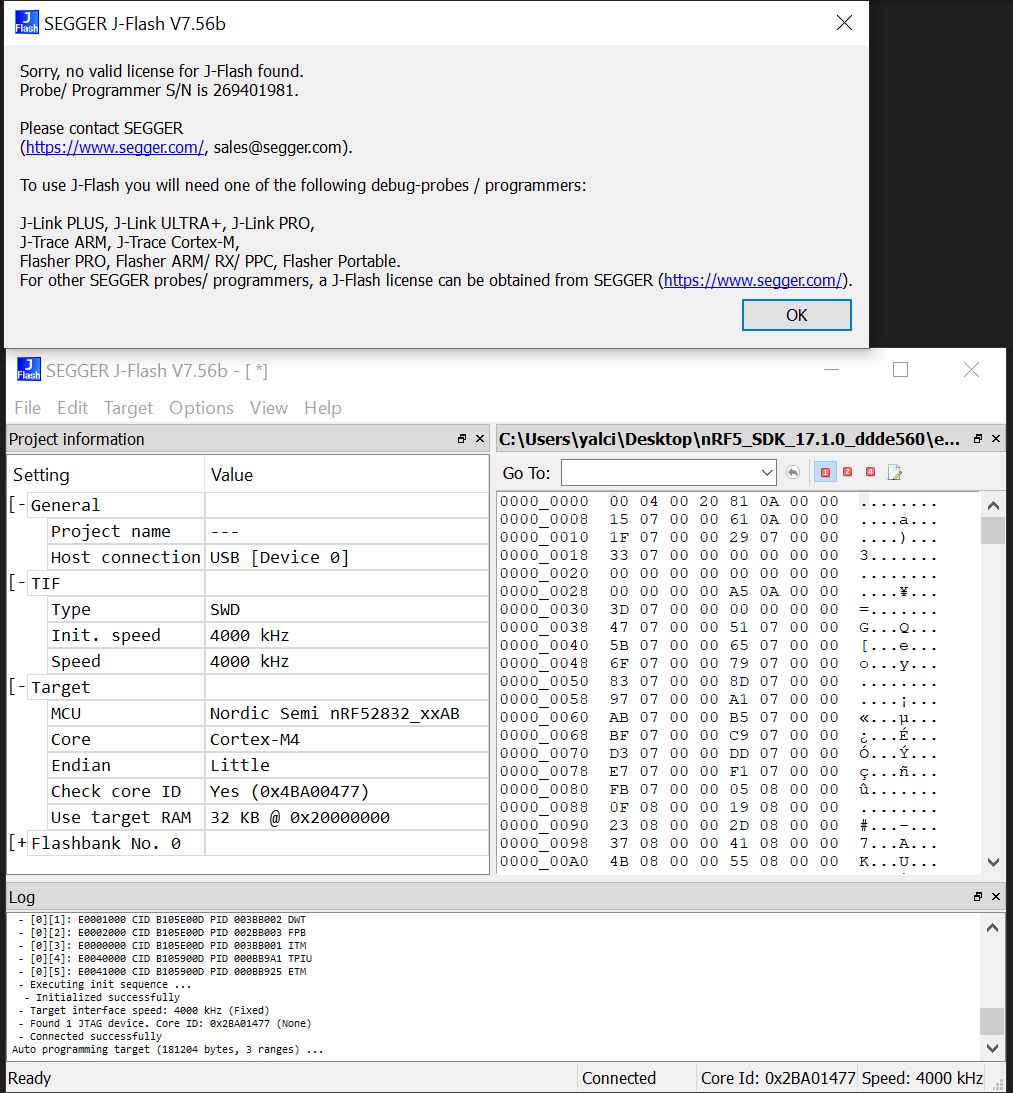Open the second segger.com link after 'obtained from SEGGER'
1013x1093 pixels.
click(753, 280)
